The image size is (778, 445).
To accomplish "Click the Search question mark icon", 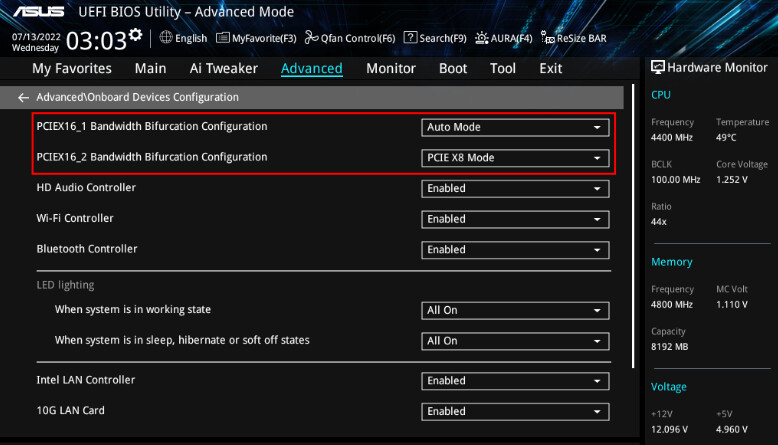I will coord(410,38).
